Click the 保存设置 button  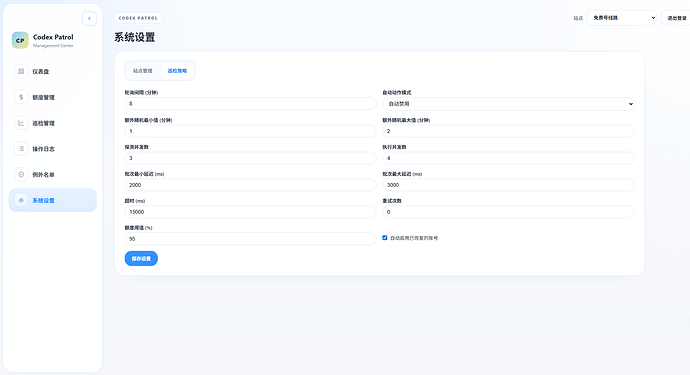click(141, 258)
